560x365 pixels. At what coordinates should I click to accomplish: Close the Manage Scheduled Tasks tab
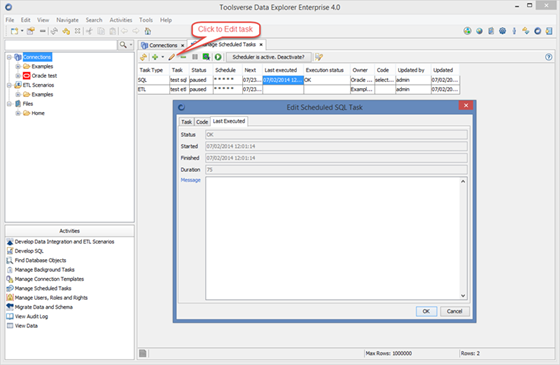pyautogui.click(x=261, y=45)
